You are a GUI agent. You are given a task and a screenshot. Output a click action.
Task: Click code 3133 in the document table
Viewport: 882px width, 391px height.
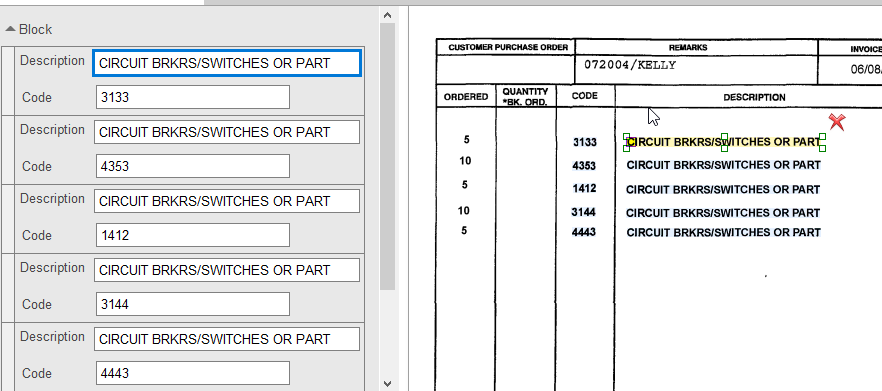[584, 142]
